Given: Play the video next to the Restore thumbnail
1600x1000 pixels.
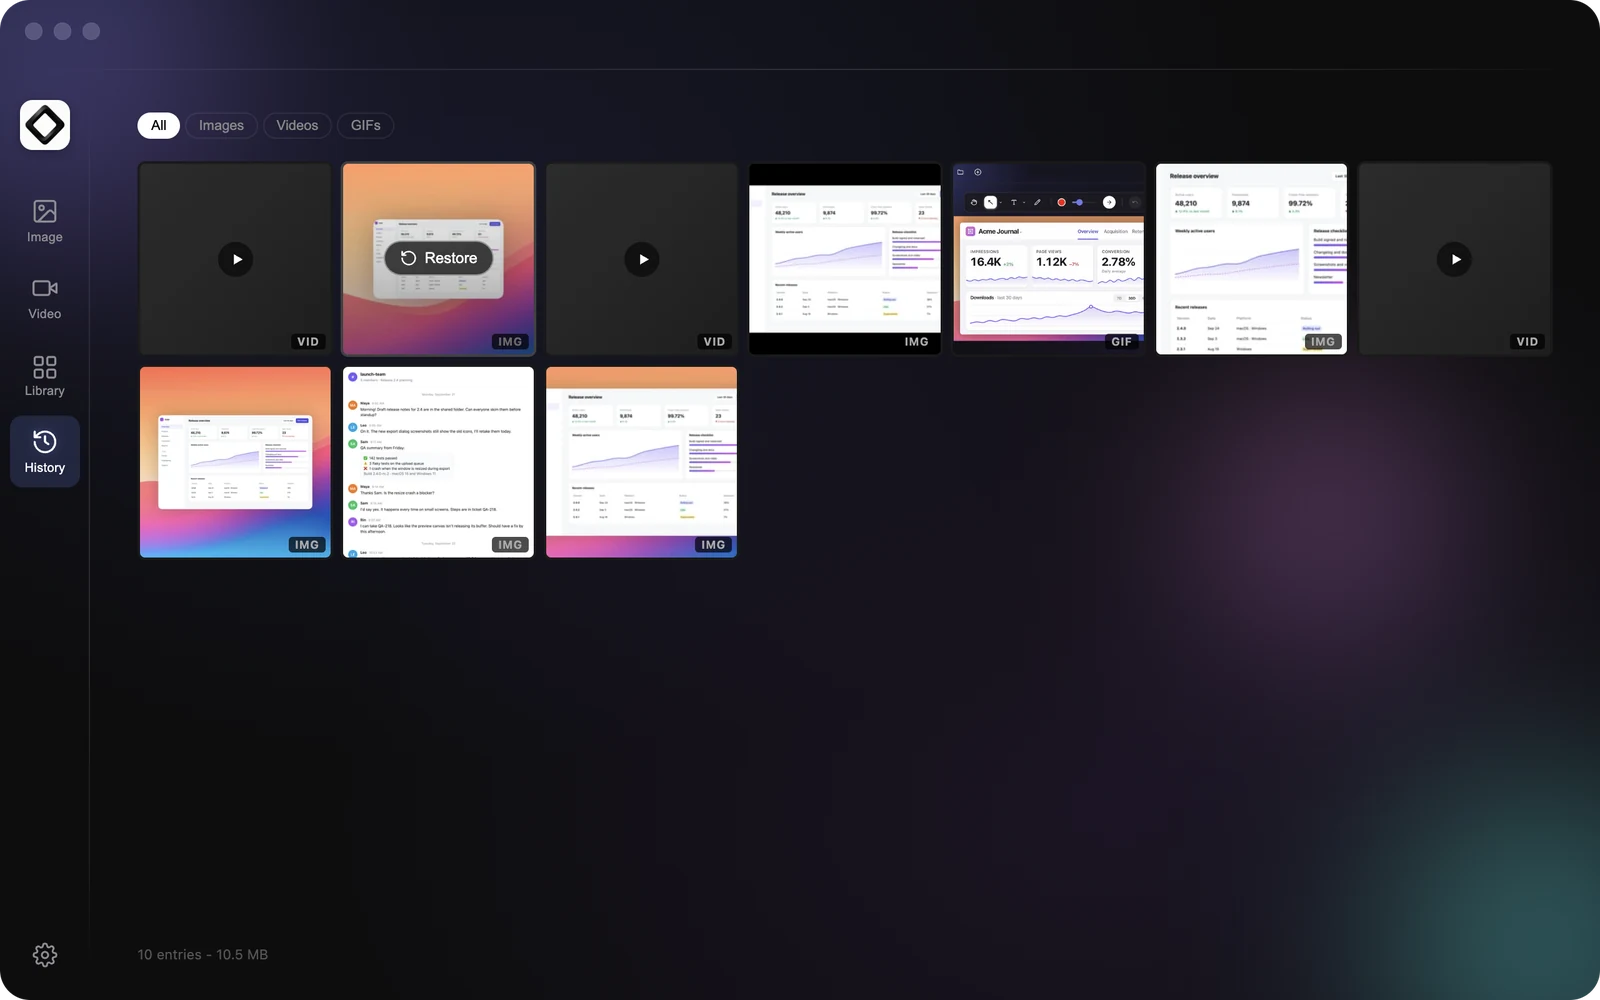Looking at the screenshot, I should point(642,259).
